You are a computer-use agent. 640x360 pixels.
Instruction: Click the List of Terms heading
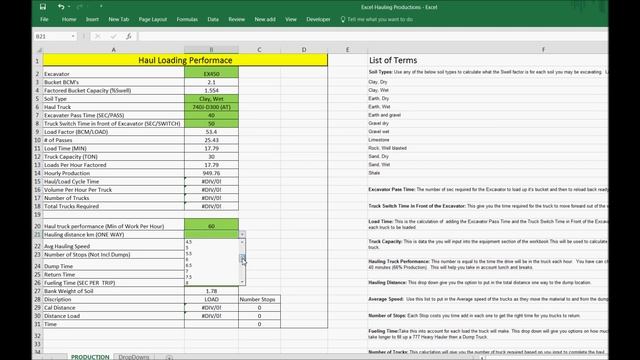(393, 60)
